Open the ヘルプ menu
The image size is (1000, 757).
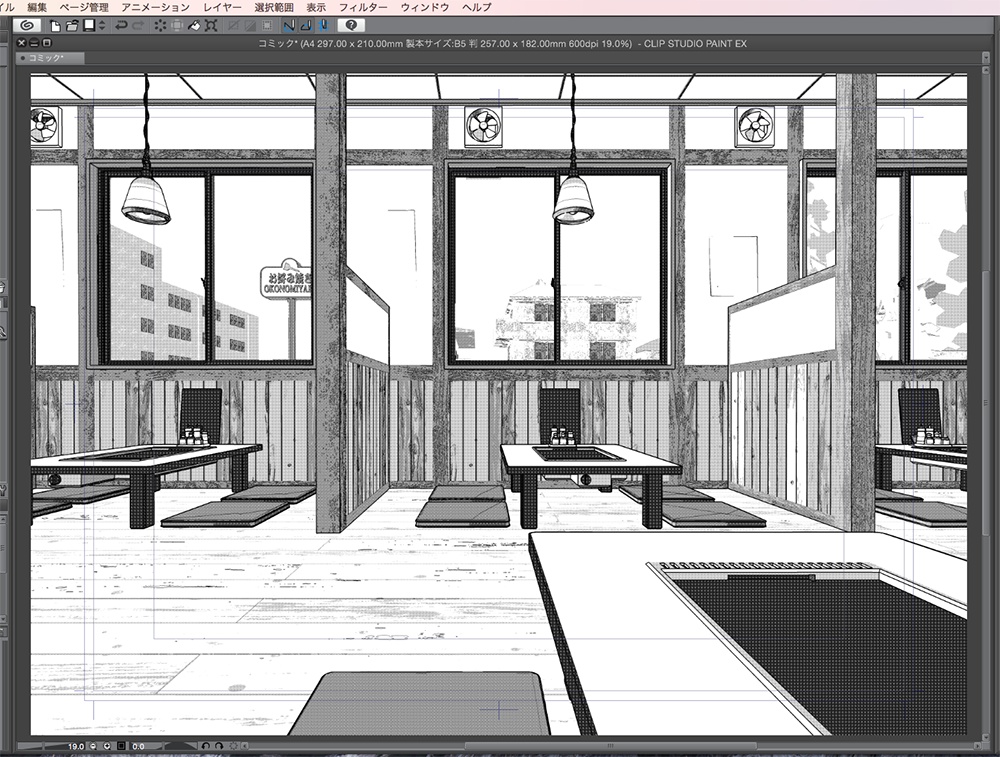point(476,7)
